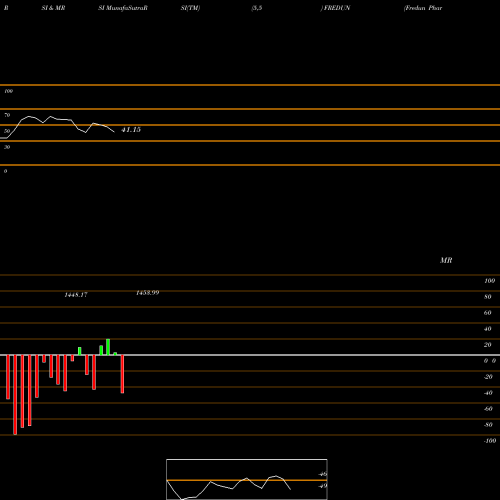Click the MR panel title label
This screenshot has width=500, height=500.
[x=446, y=260]
